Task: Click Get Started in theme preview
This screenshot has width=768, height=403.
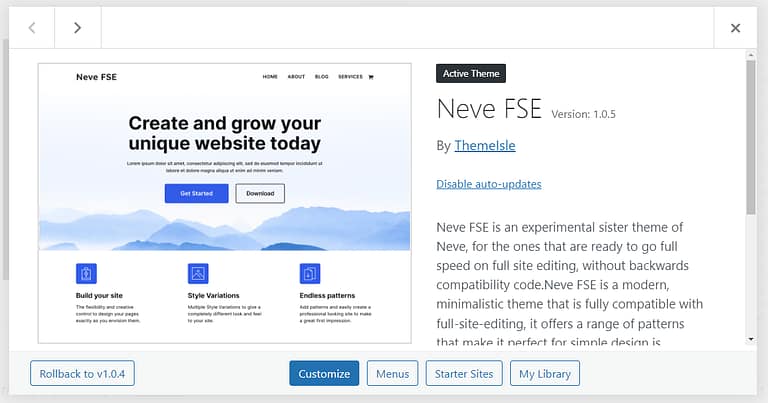Action: coord(197,193)
